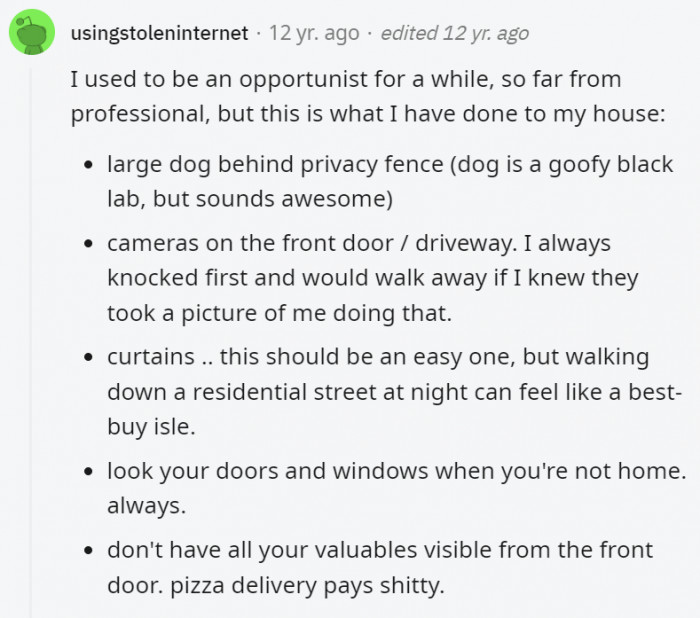
Task: Select the bullet about the large dog
Action: [x=390, y=181]
